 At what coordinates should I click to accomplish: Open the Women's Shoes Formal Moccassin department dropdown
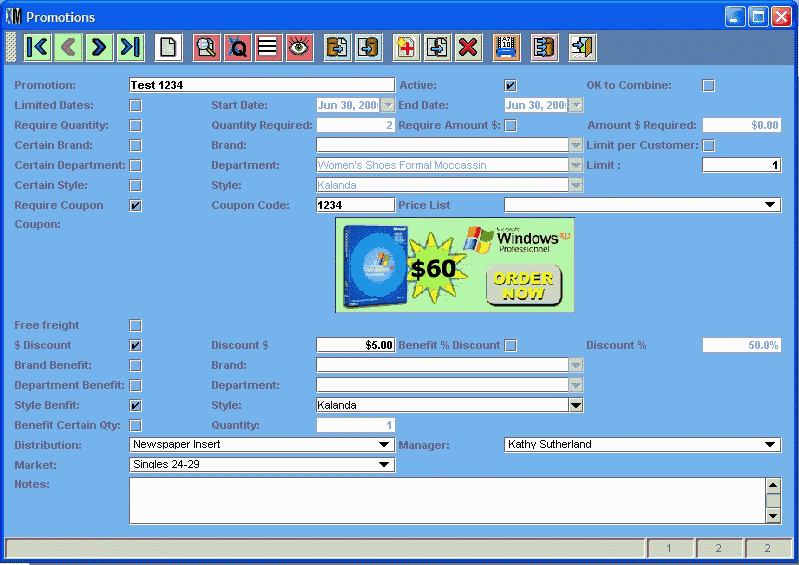576,165
